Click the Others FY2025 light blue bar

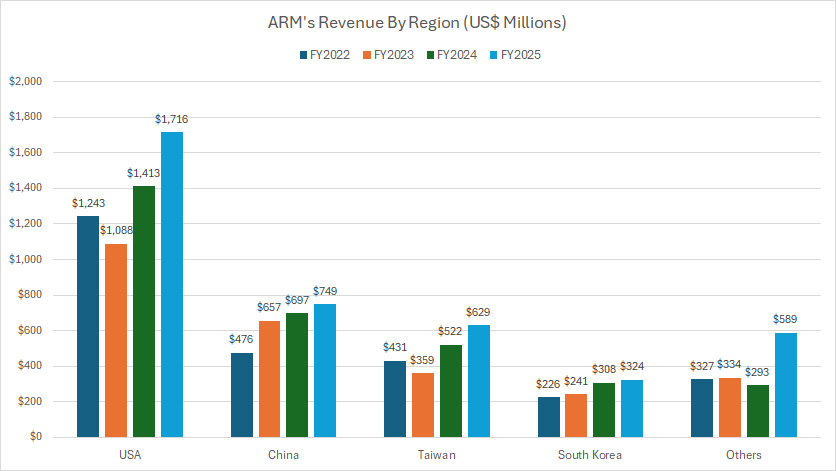[x=786, y=385]
